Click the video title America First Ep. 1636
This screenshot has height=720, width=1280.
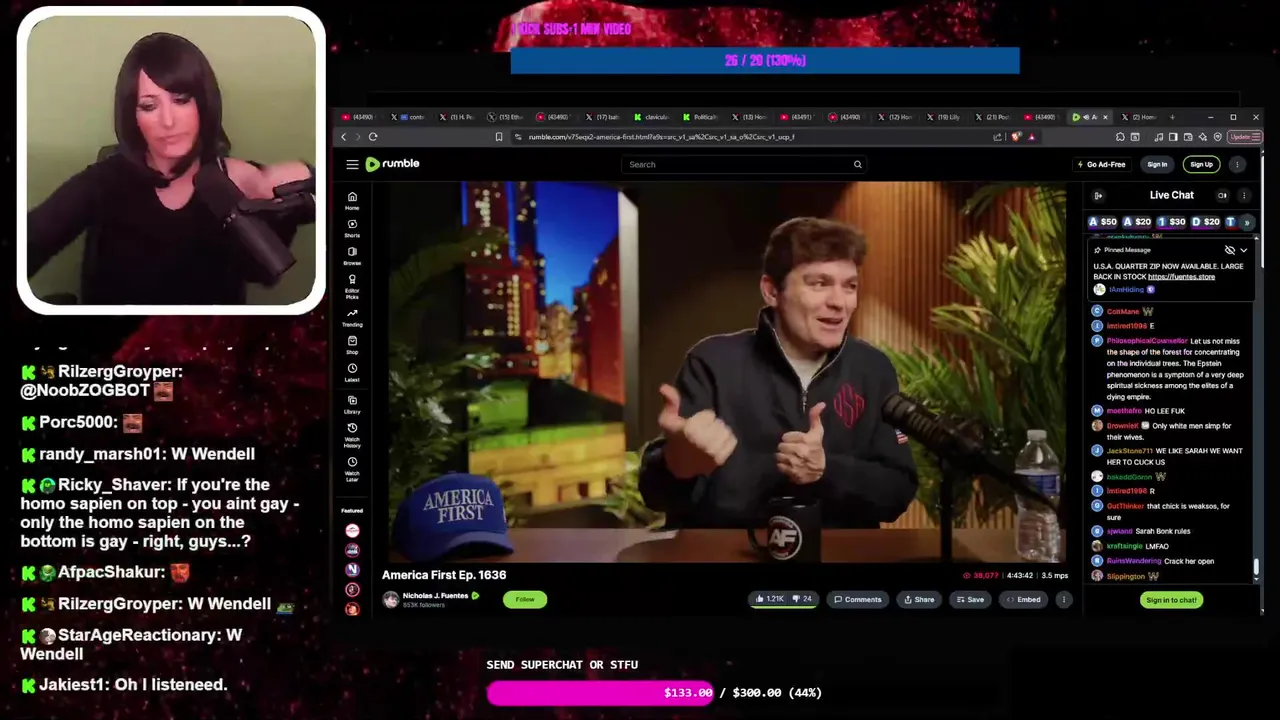(444, 575)
